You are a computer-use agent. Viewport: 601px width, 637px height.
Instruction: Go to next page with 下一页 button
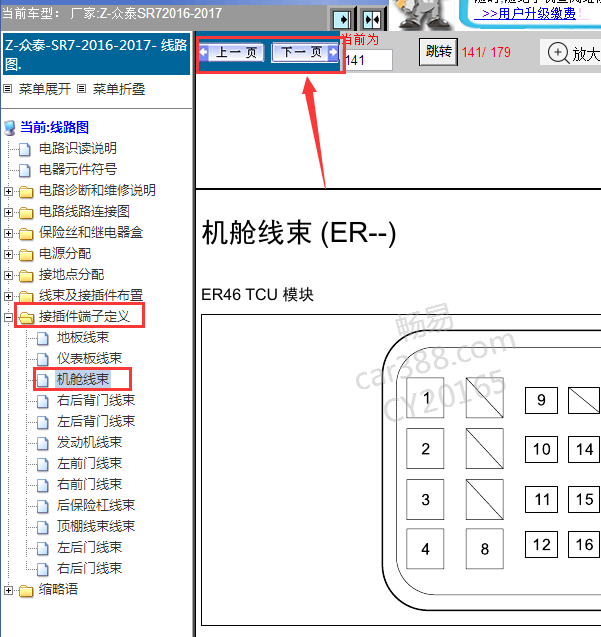point(305,52)
